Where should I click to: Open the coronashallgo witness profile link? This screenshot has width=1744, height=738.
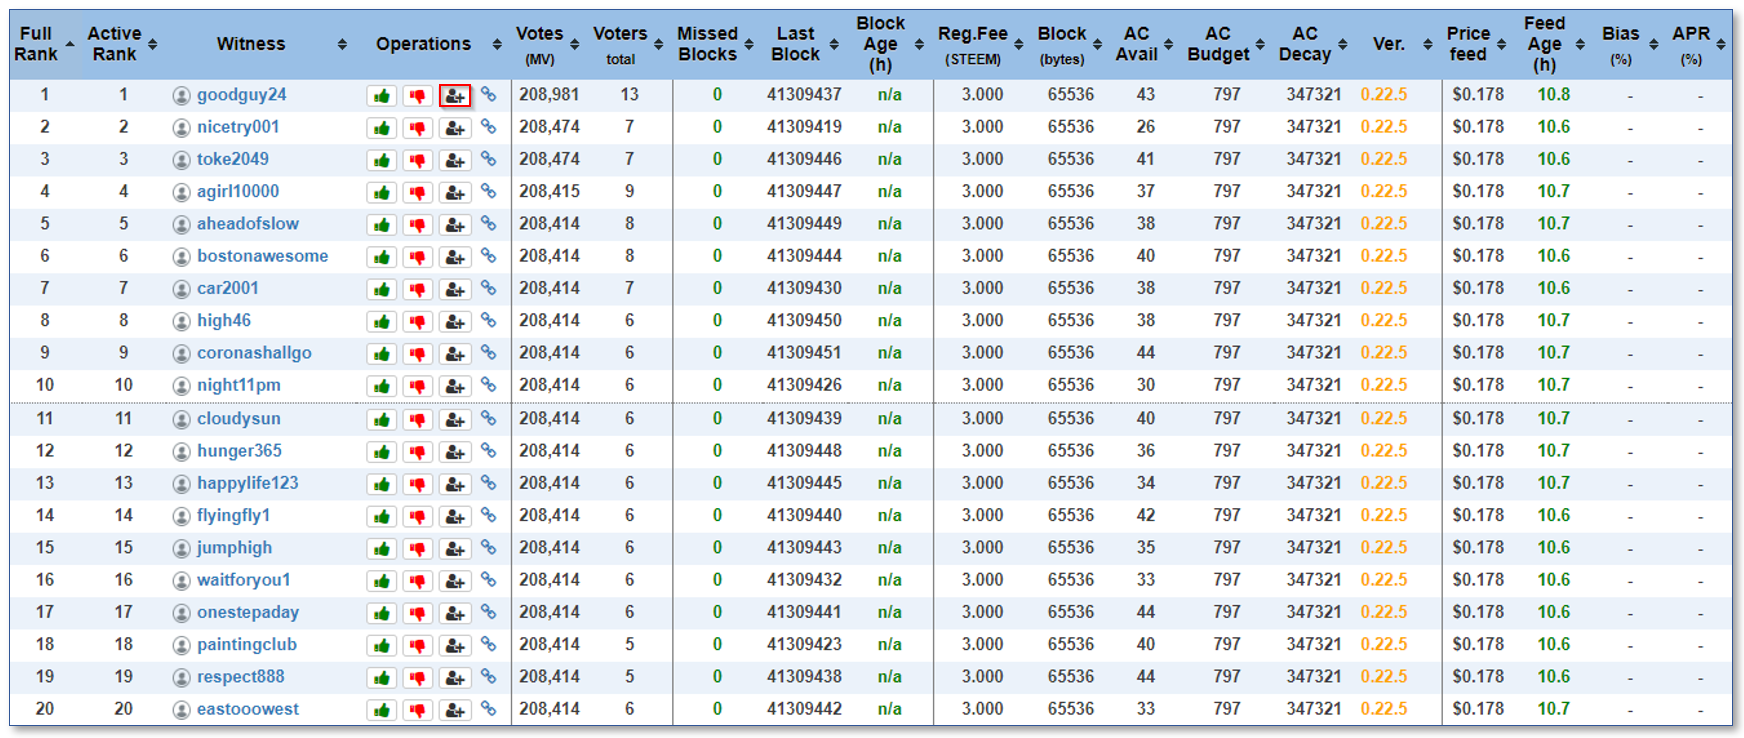[254, 353]
